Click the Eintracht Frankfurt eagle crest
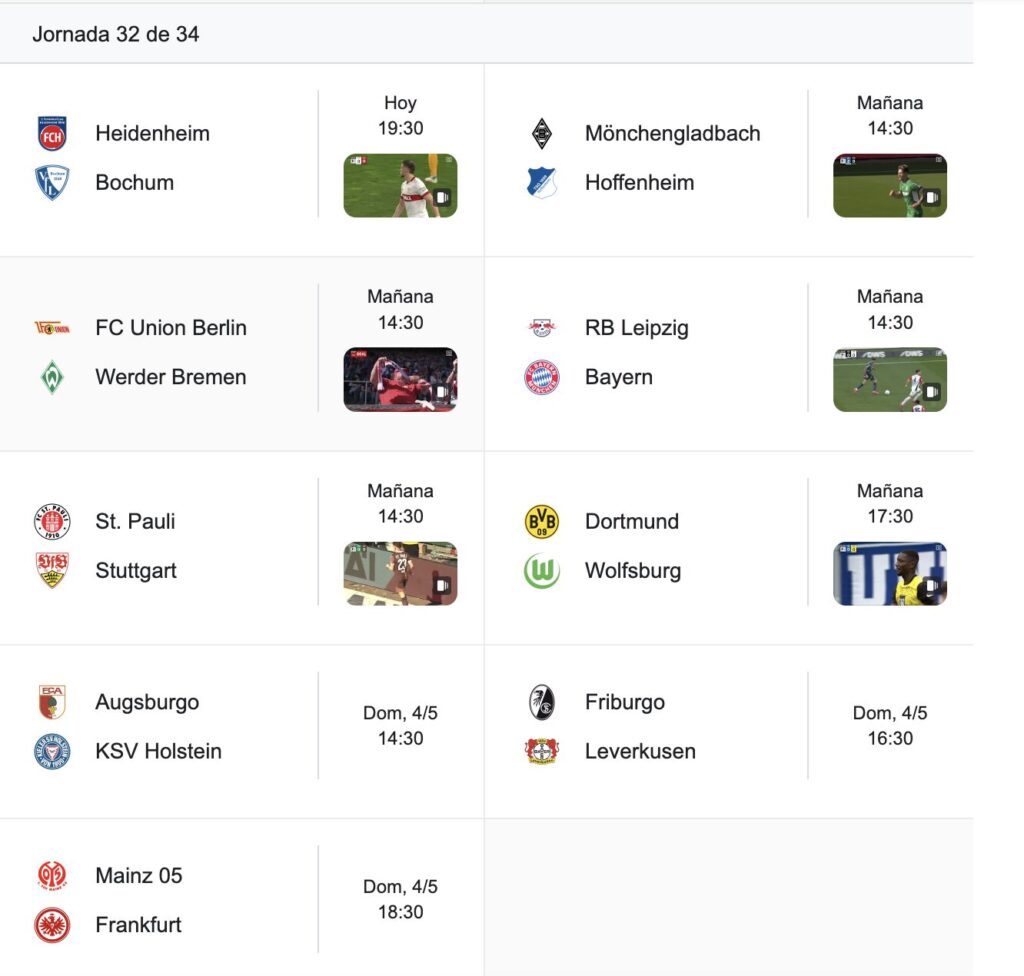This screenshot has width=1024, height=976. (x=52, y=925)
